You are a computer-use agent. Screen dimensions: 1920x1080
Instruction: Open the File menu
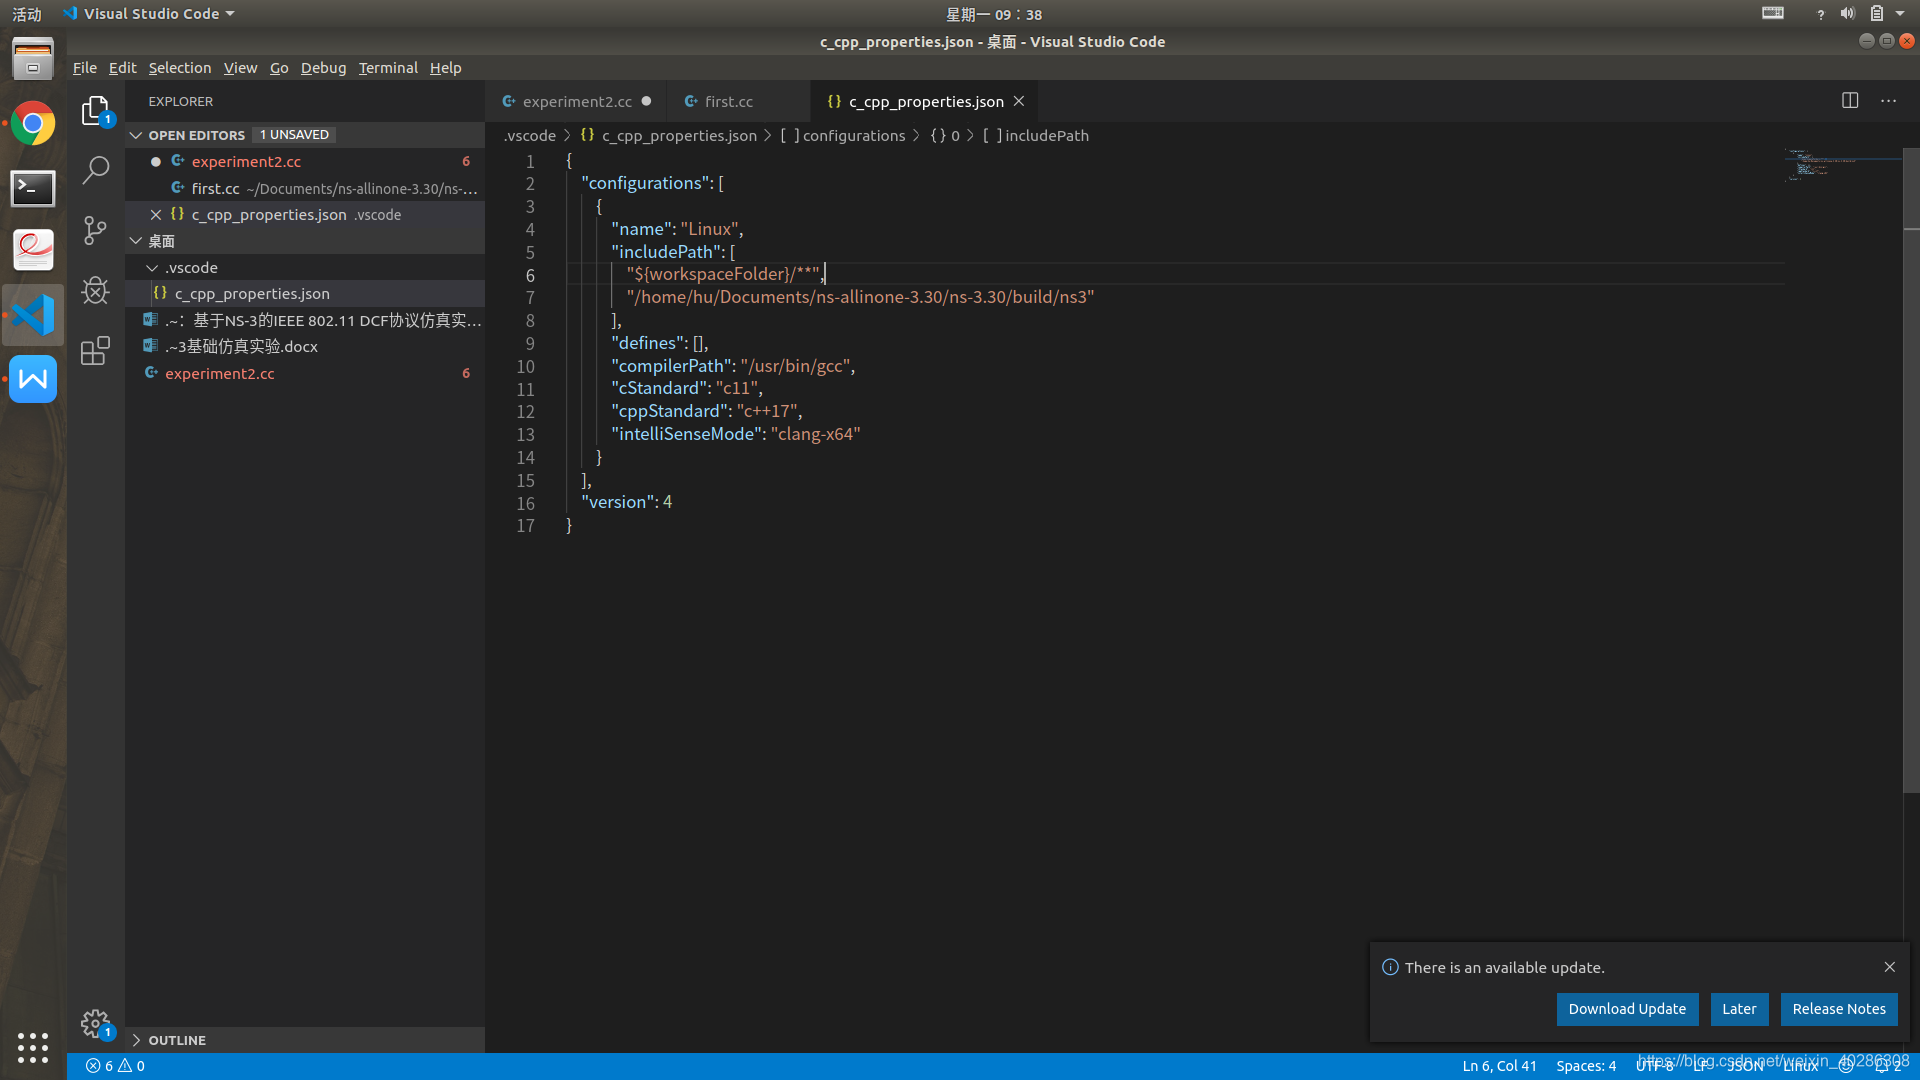(x=85, y=68)
